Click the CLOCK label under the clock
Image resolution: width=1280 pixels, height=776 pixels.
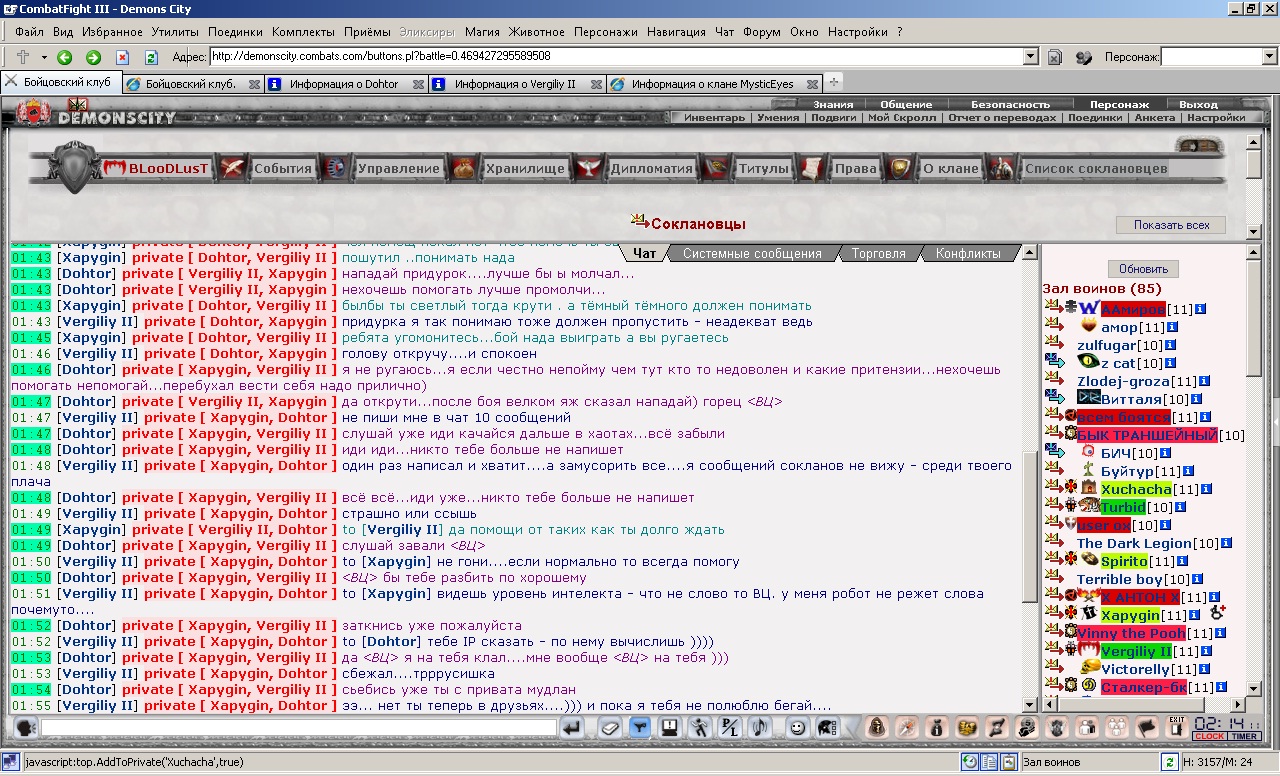click(x=1210, y=736)
